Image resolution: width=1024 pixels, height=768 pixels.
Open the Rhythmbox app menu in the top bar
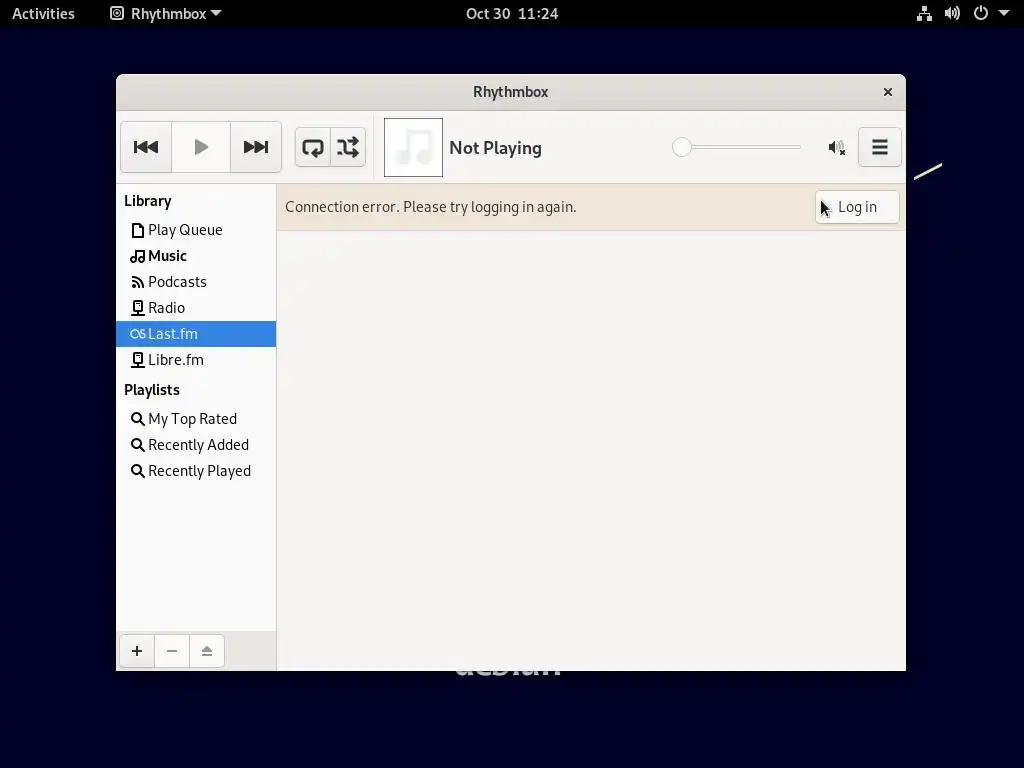166,14
